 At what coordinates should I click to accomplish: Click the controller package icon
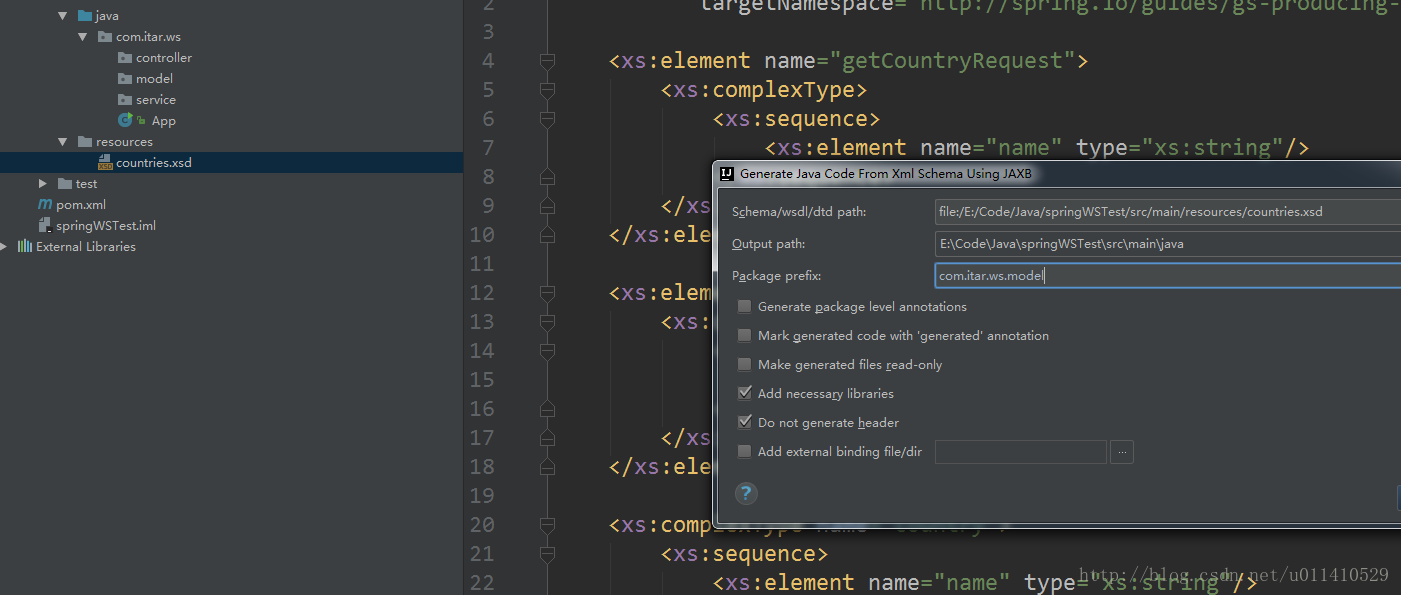click(125, 58)
